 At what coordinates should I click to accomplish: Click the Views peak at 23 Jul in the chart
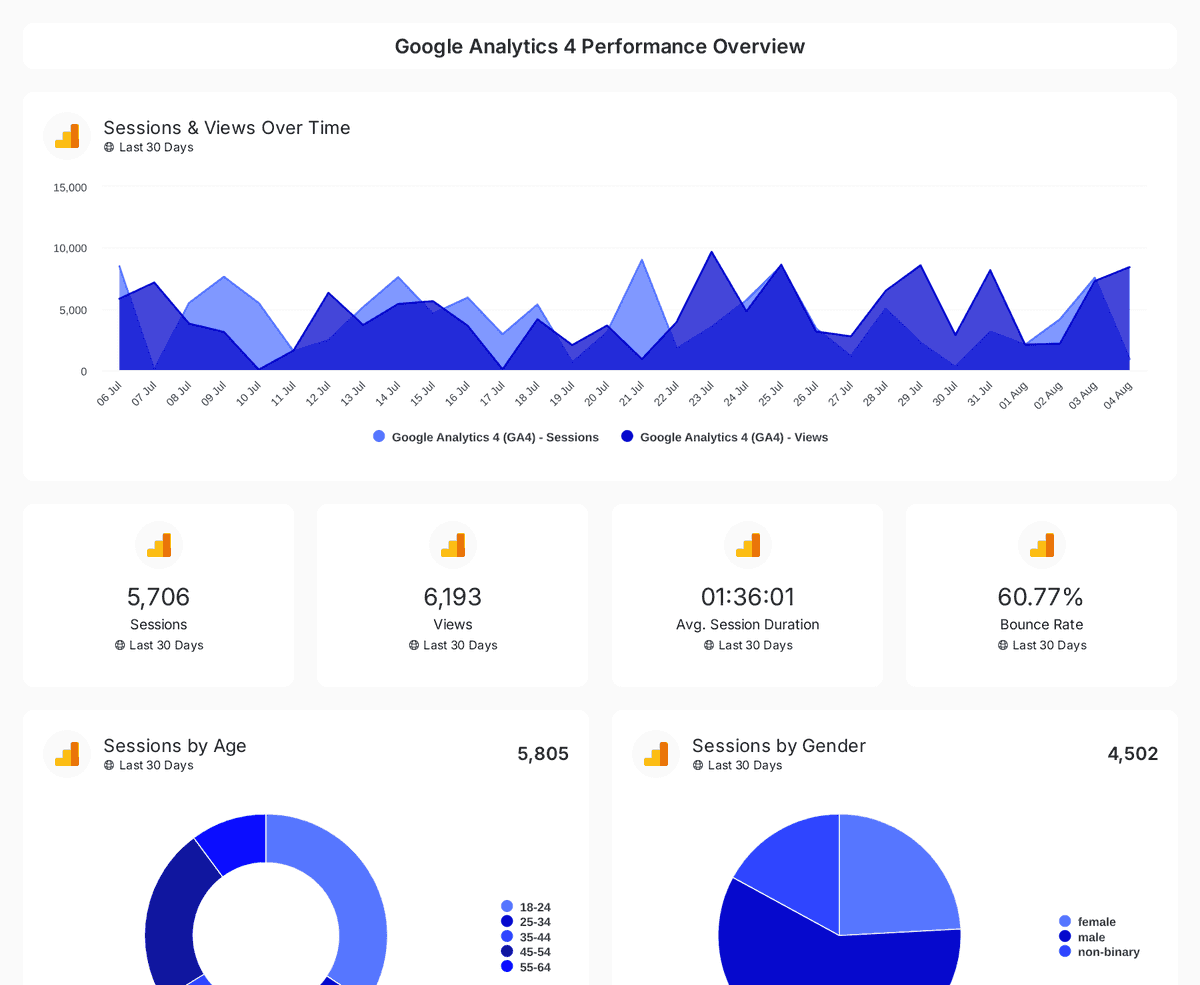click(x=711, y=252)
